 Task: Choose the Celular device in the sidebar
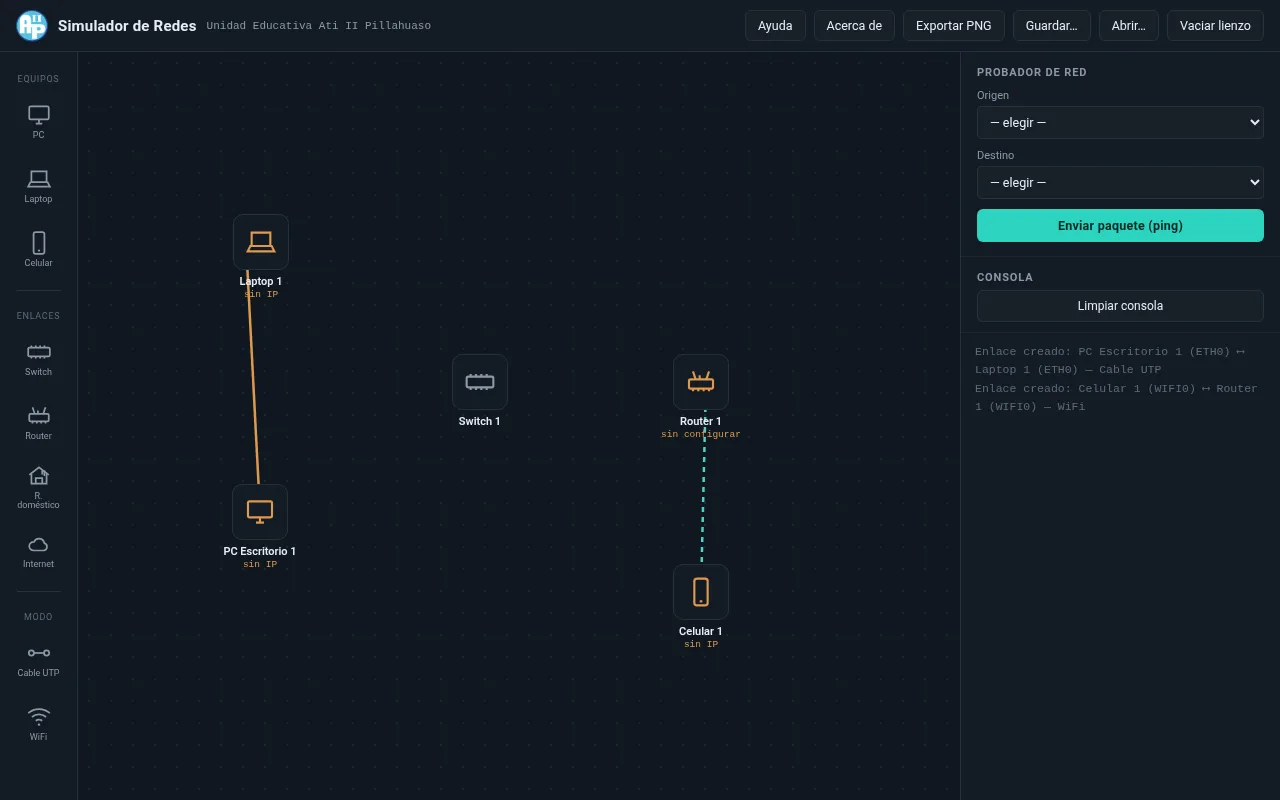(x=38, y=250)
